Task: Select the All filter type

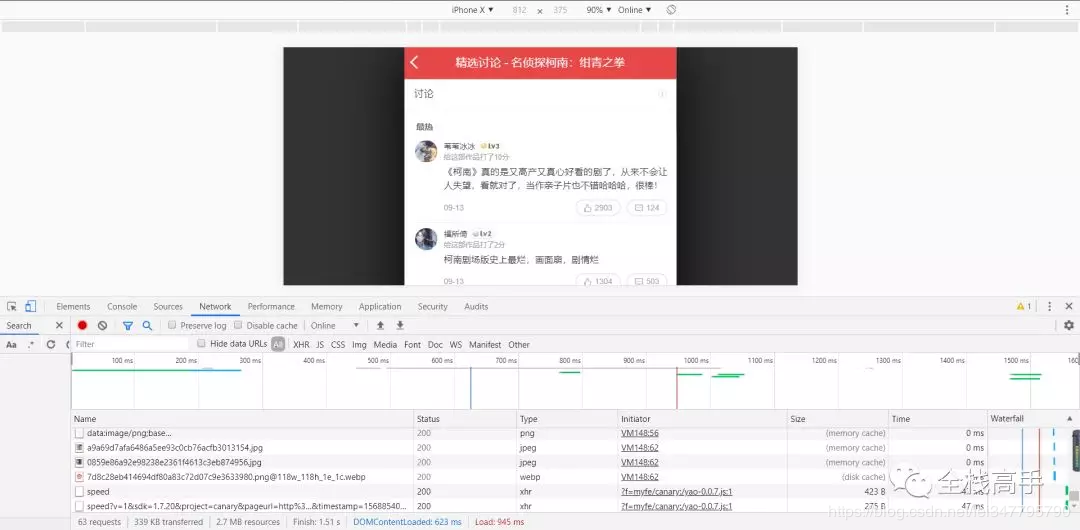Action: coord(278,345)
